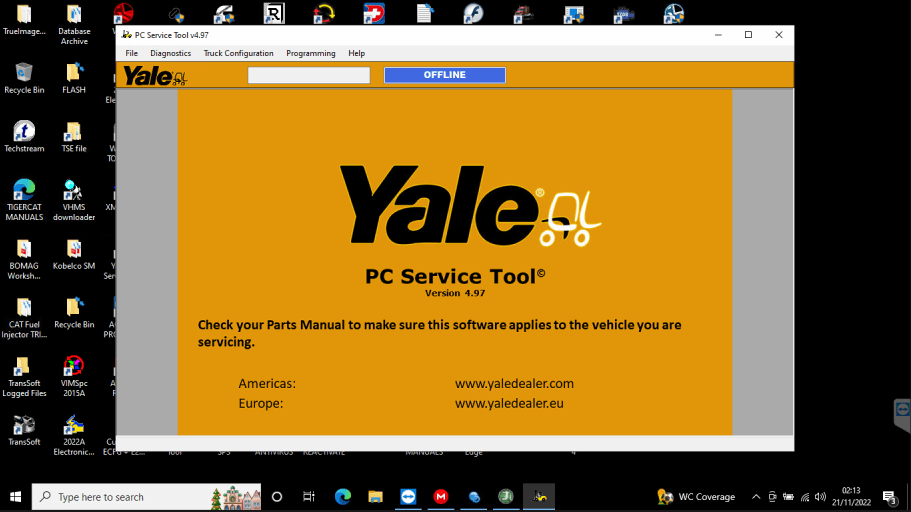The image size is (911, 512).
Task: Click the small Yale logo in the toolbar
Action: point(154,76)
